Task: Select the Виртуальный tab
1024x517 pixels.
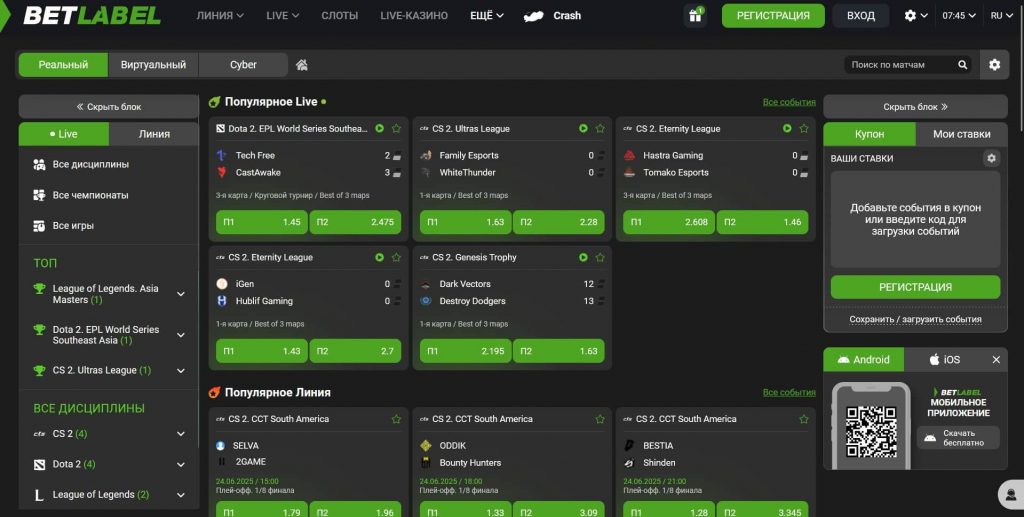Action: click(153, 65)
